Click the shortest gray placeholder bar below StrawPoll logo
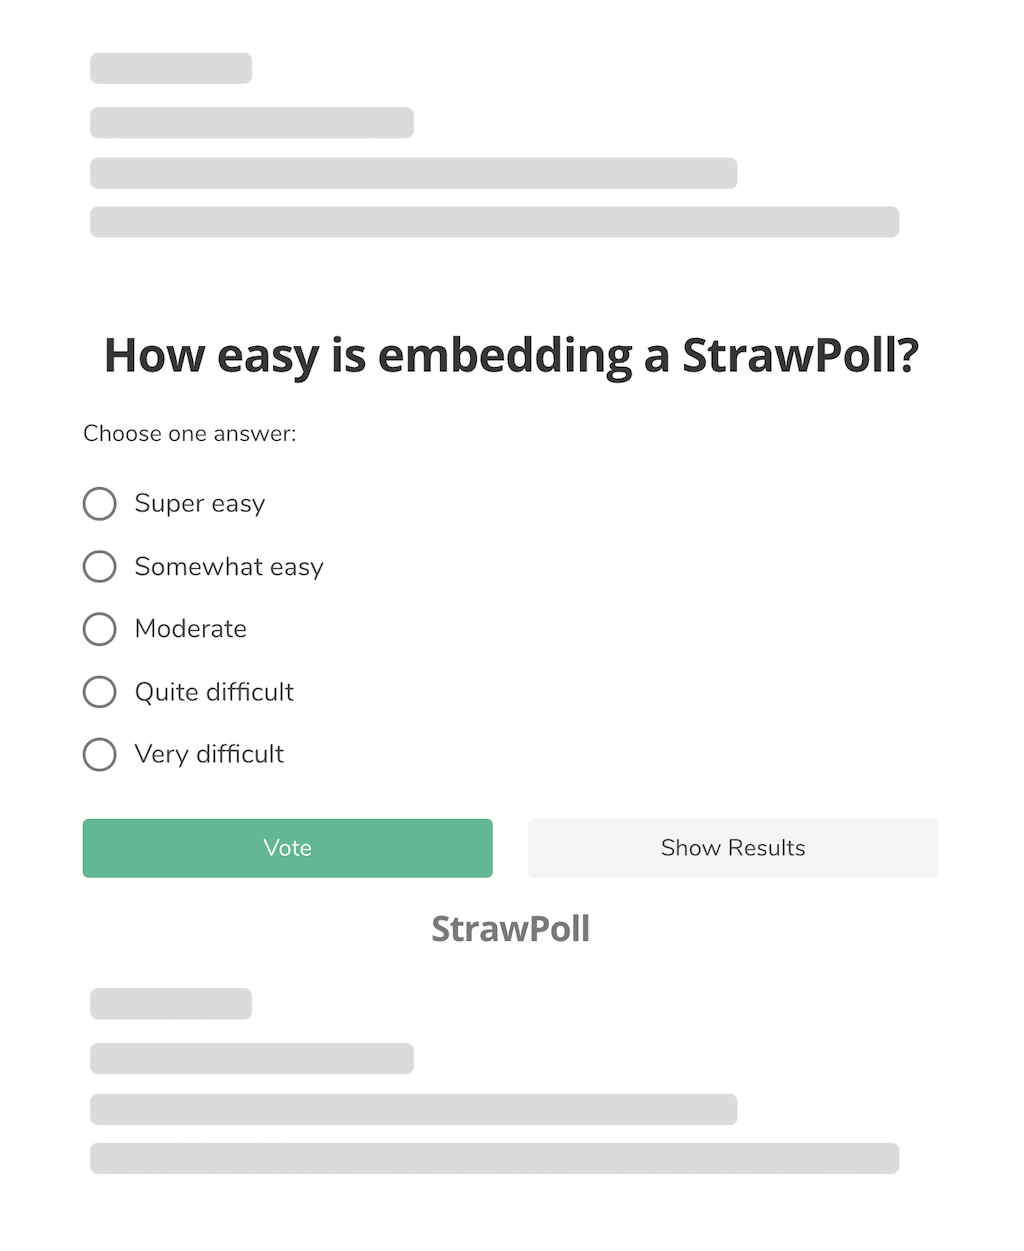The image size is (1024, 1251). [171, 1004]
